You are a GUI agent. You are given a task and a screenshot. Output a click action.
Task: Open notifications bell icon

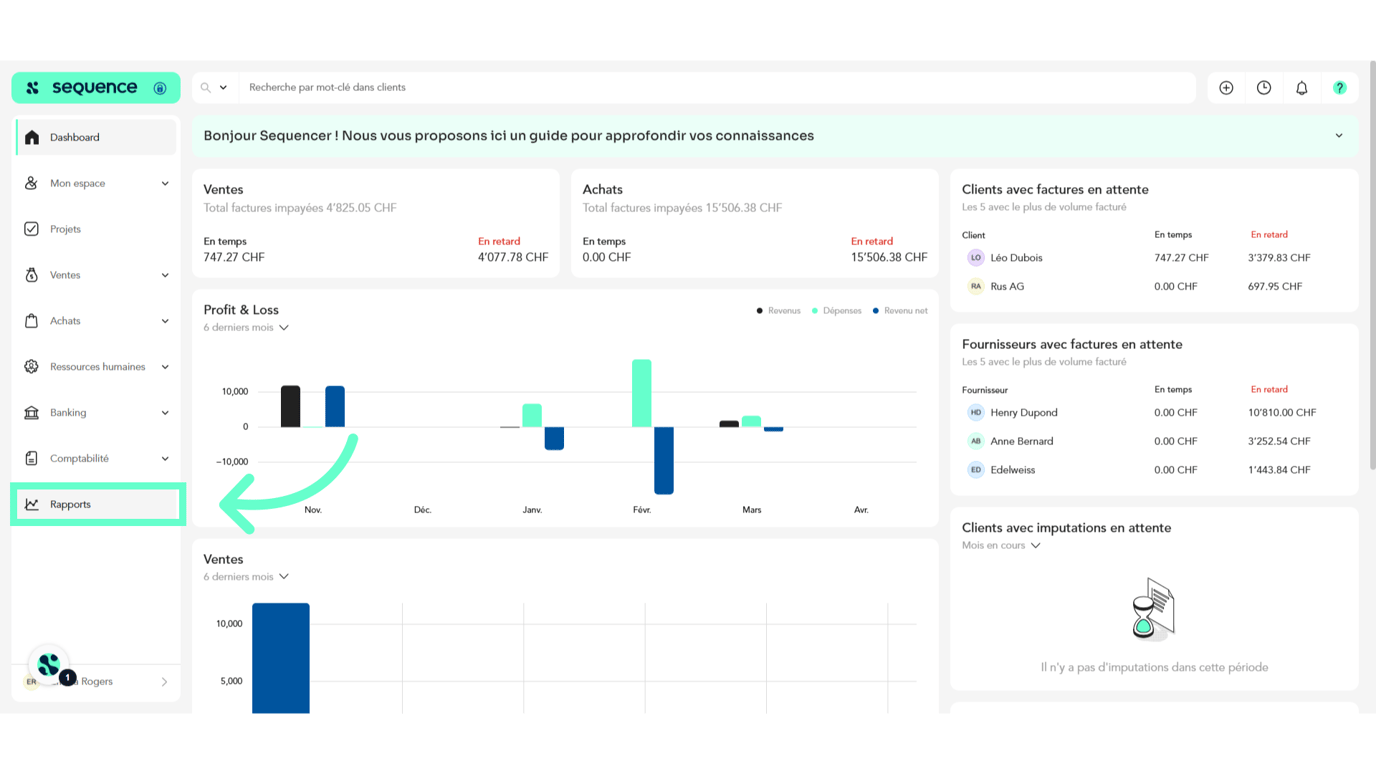[1302, 88]
